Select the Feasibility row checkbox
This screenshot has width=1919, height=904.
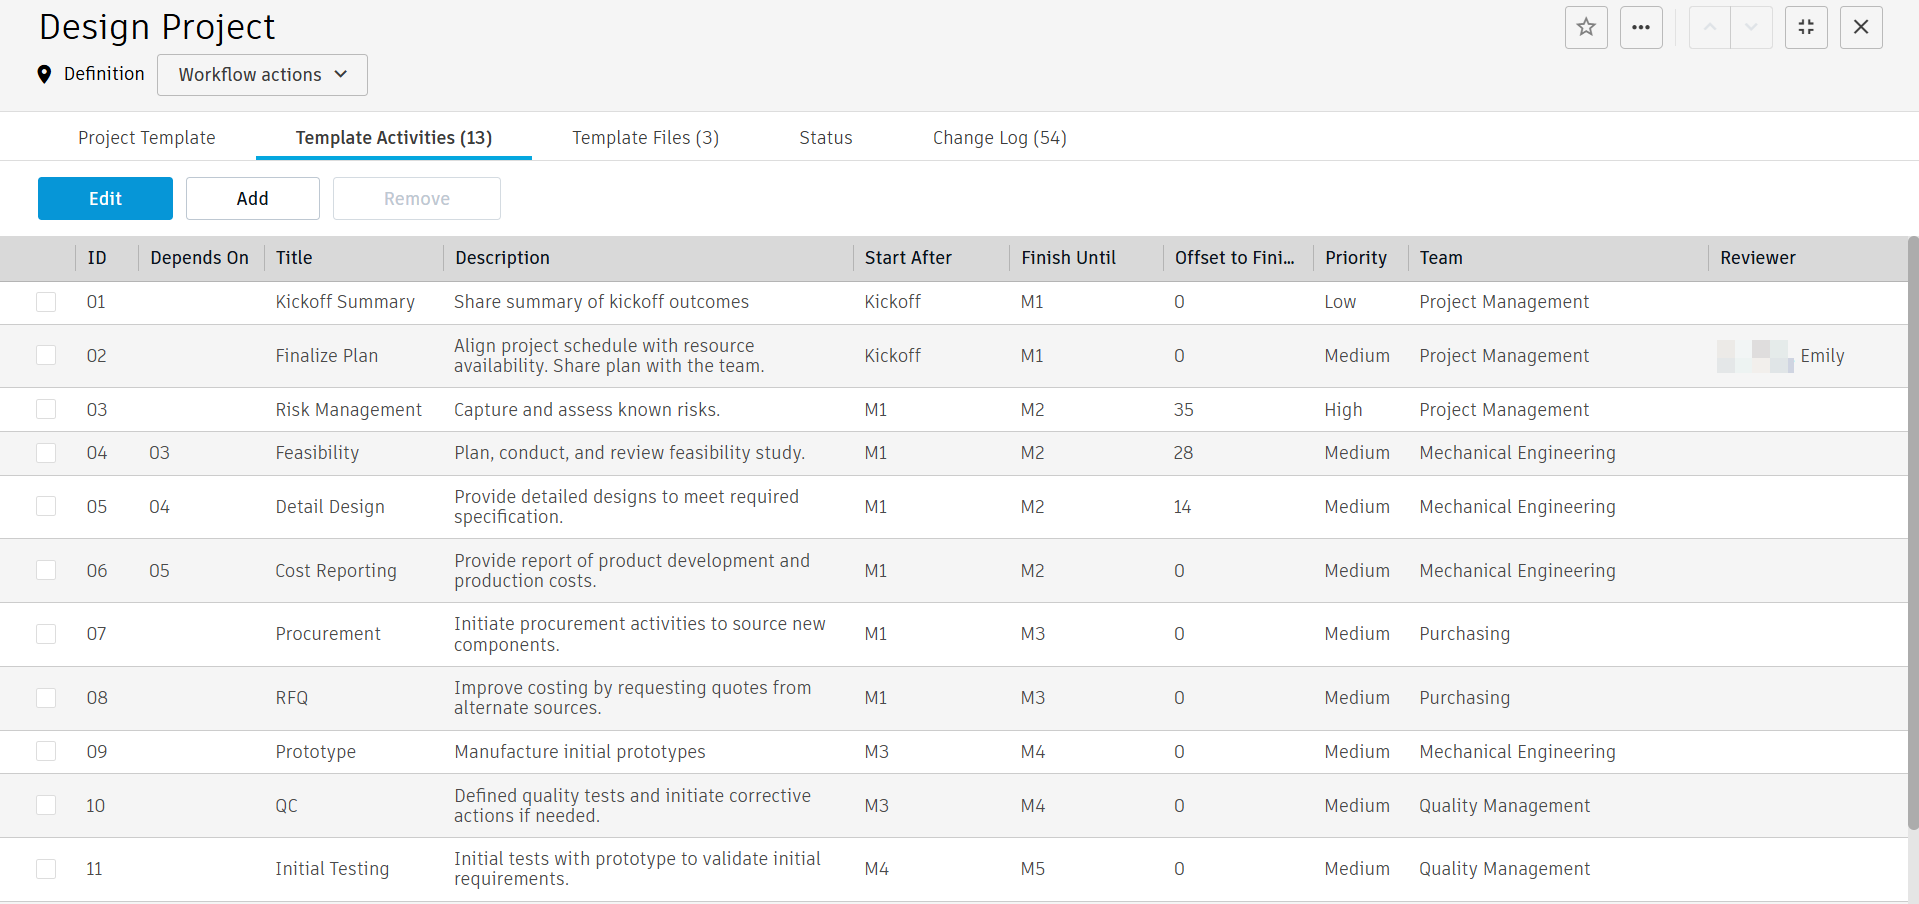(x=46, y=453)
